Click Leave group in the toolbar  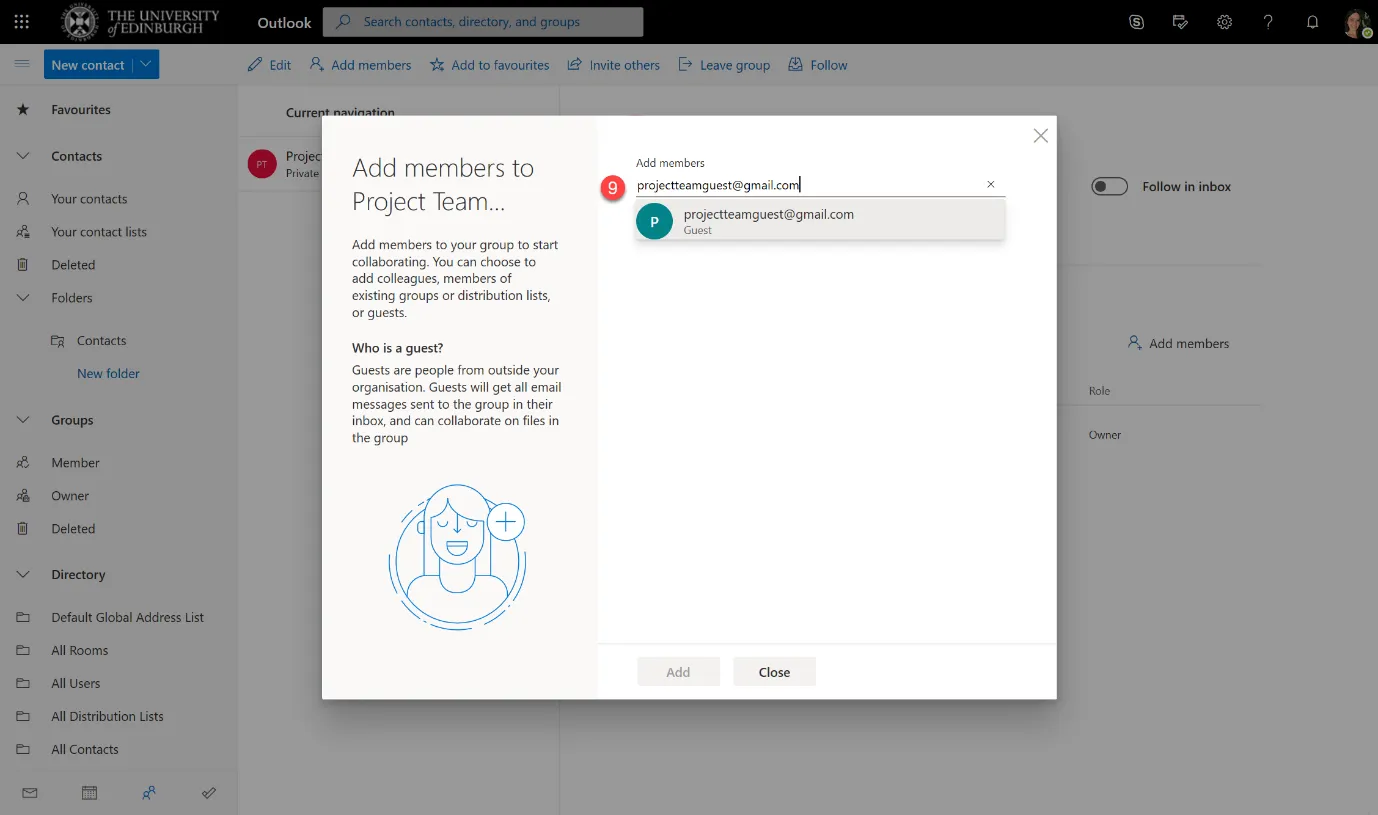coord(724,64)
